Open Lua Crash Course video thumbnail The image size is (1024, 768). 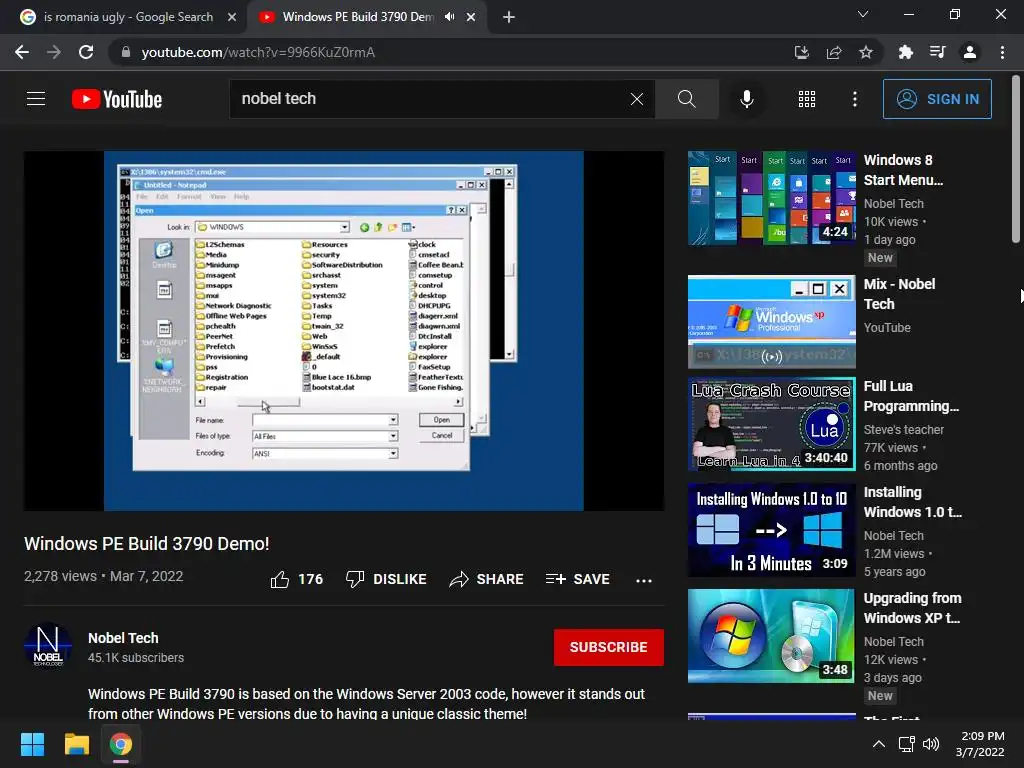[771, 424]
